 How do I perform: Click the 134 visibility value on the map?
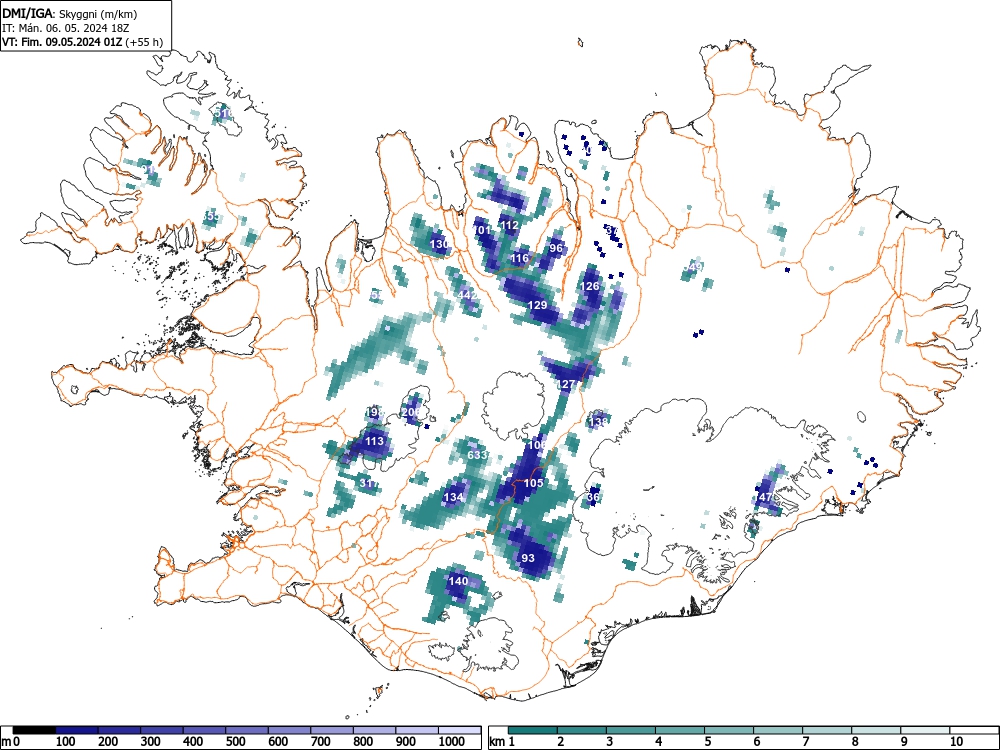click(x=453, y=497)
